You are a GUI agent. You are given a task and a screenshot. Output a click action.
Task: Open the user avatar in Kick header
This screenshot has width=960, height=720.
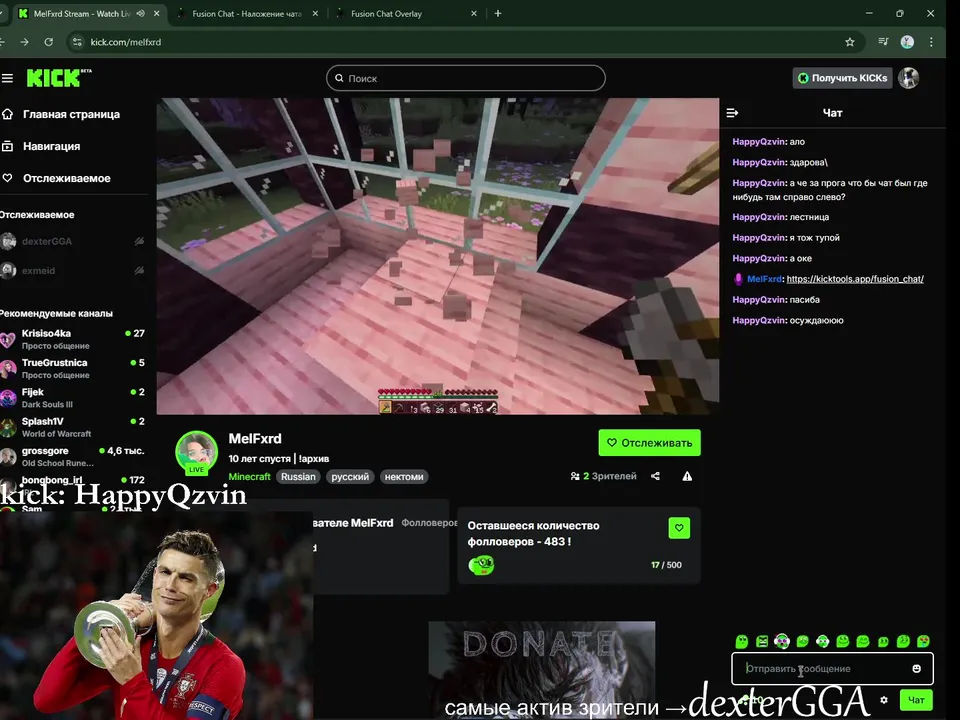[909, 78]
